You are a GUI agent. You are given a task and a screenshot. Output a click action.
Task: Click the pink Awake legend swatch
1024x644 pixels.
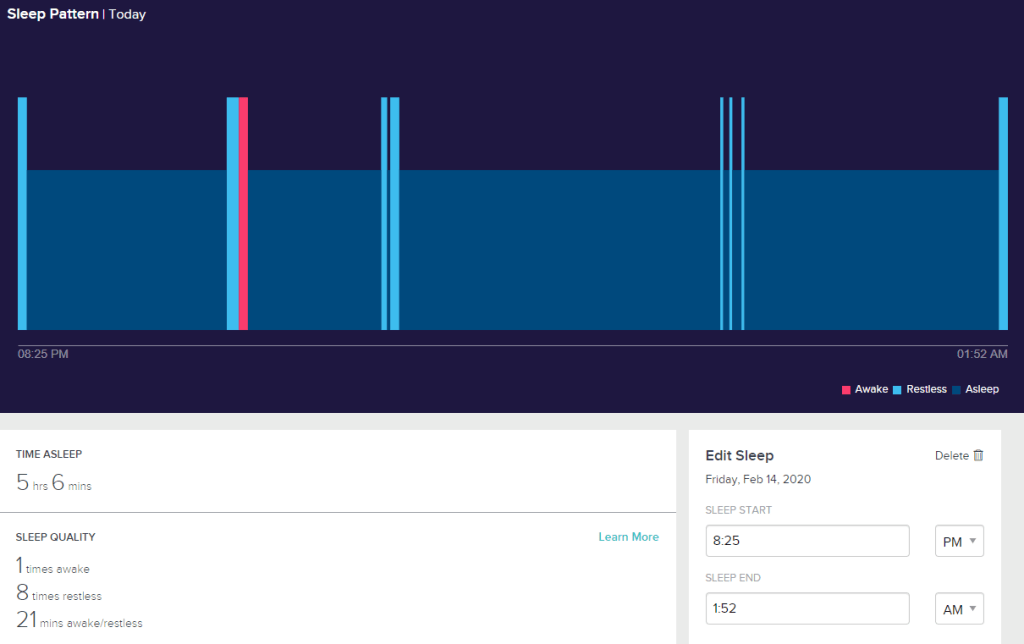pos(846,390)
